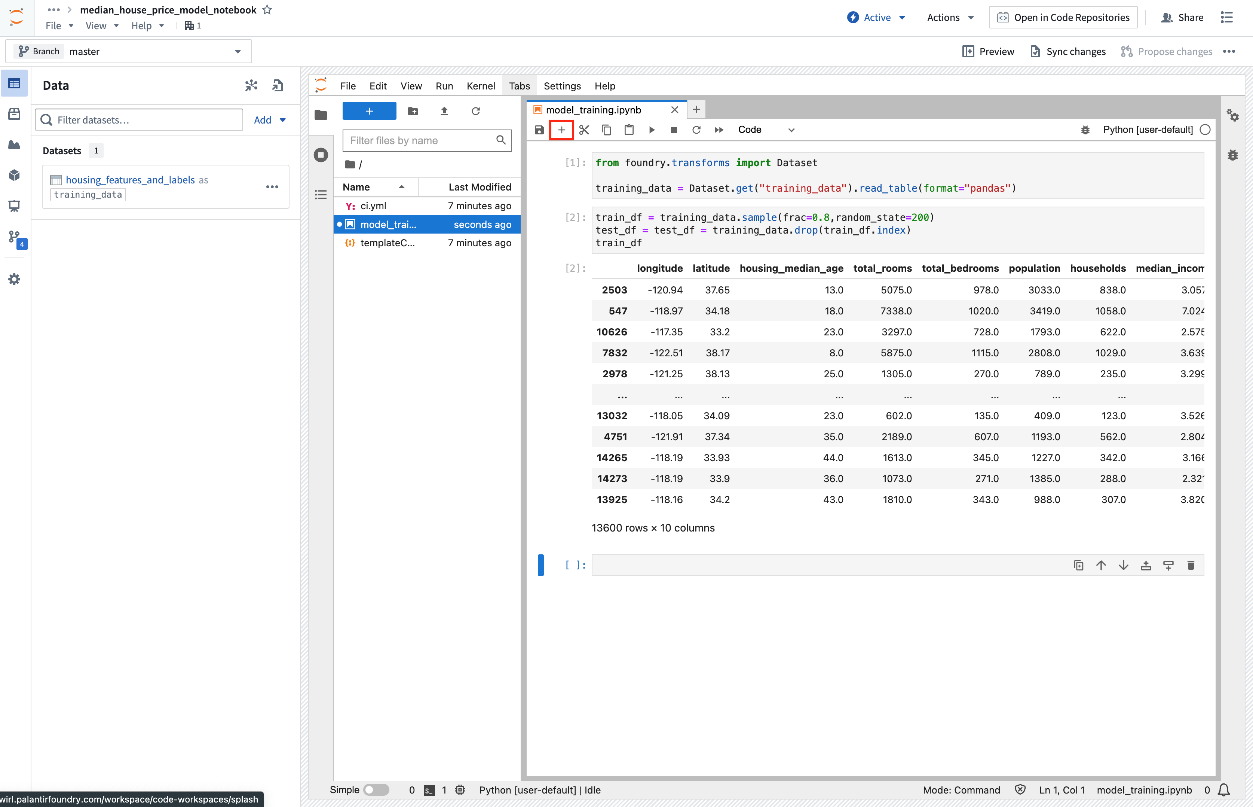Click Sync changes
1253x807 pixels.
1067,51
